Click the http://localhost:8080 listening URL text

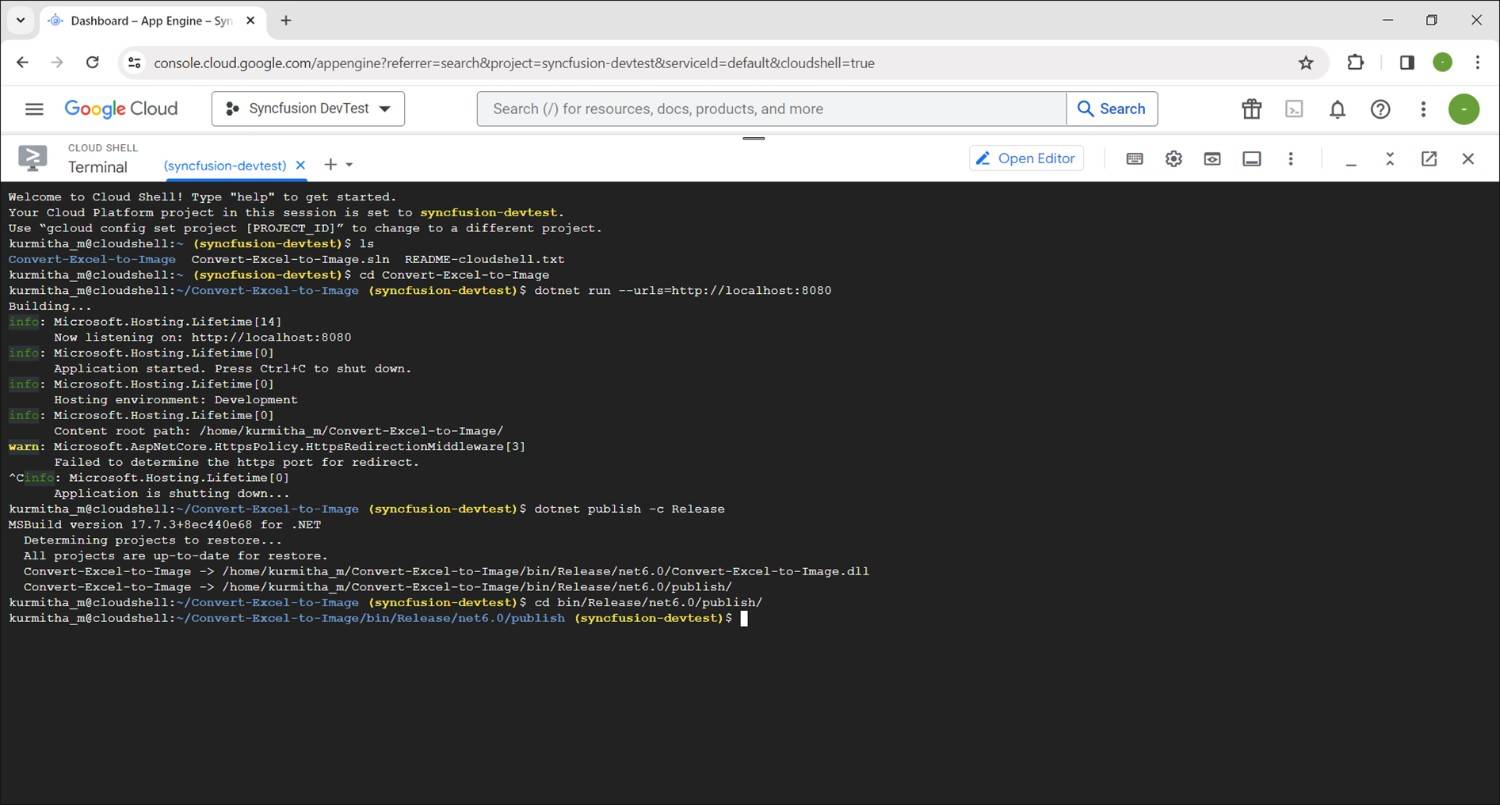[x=271, y=337]
